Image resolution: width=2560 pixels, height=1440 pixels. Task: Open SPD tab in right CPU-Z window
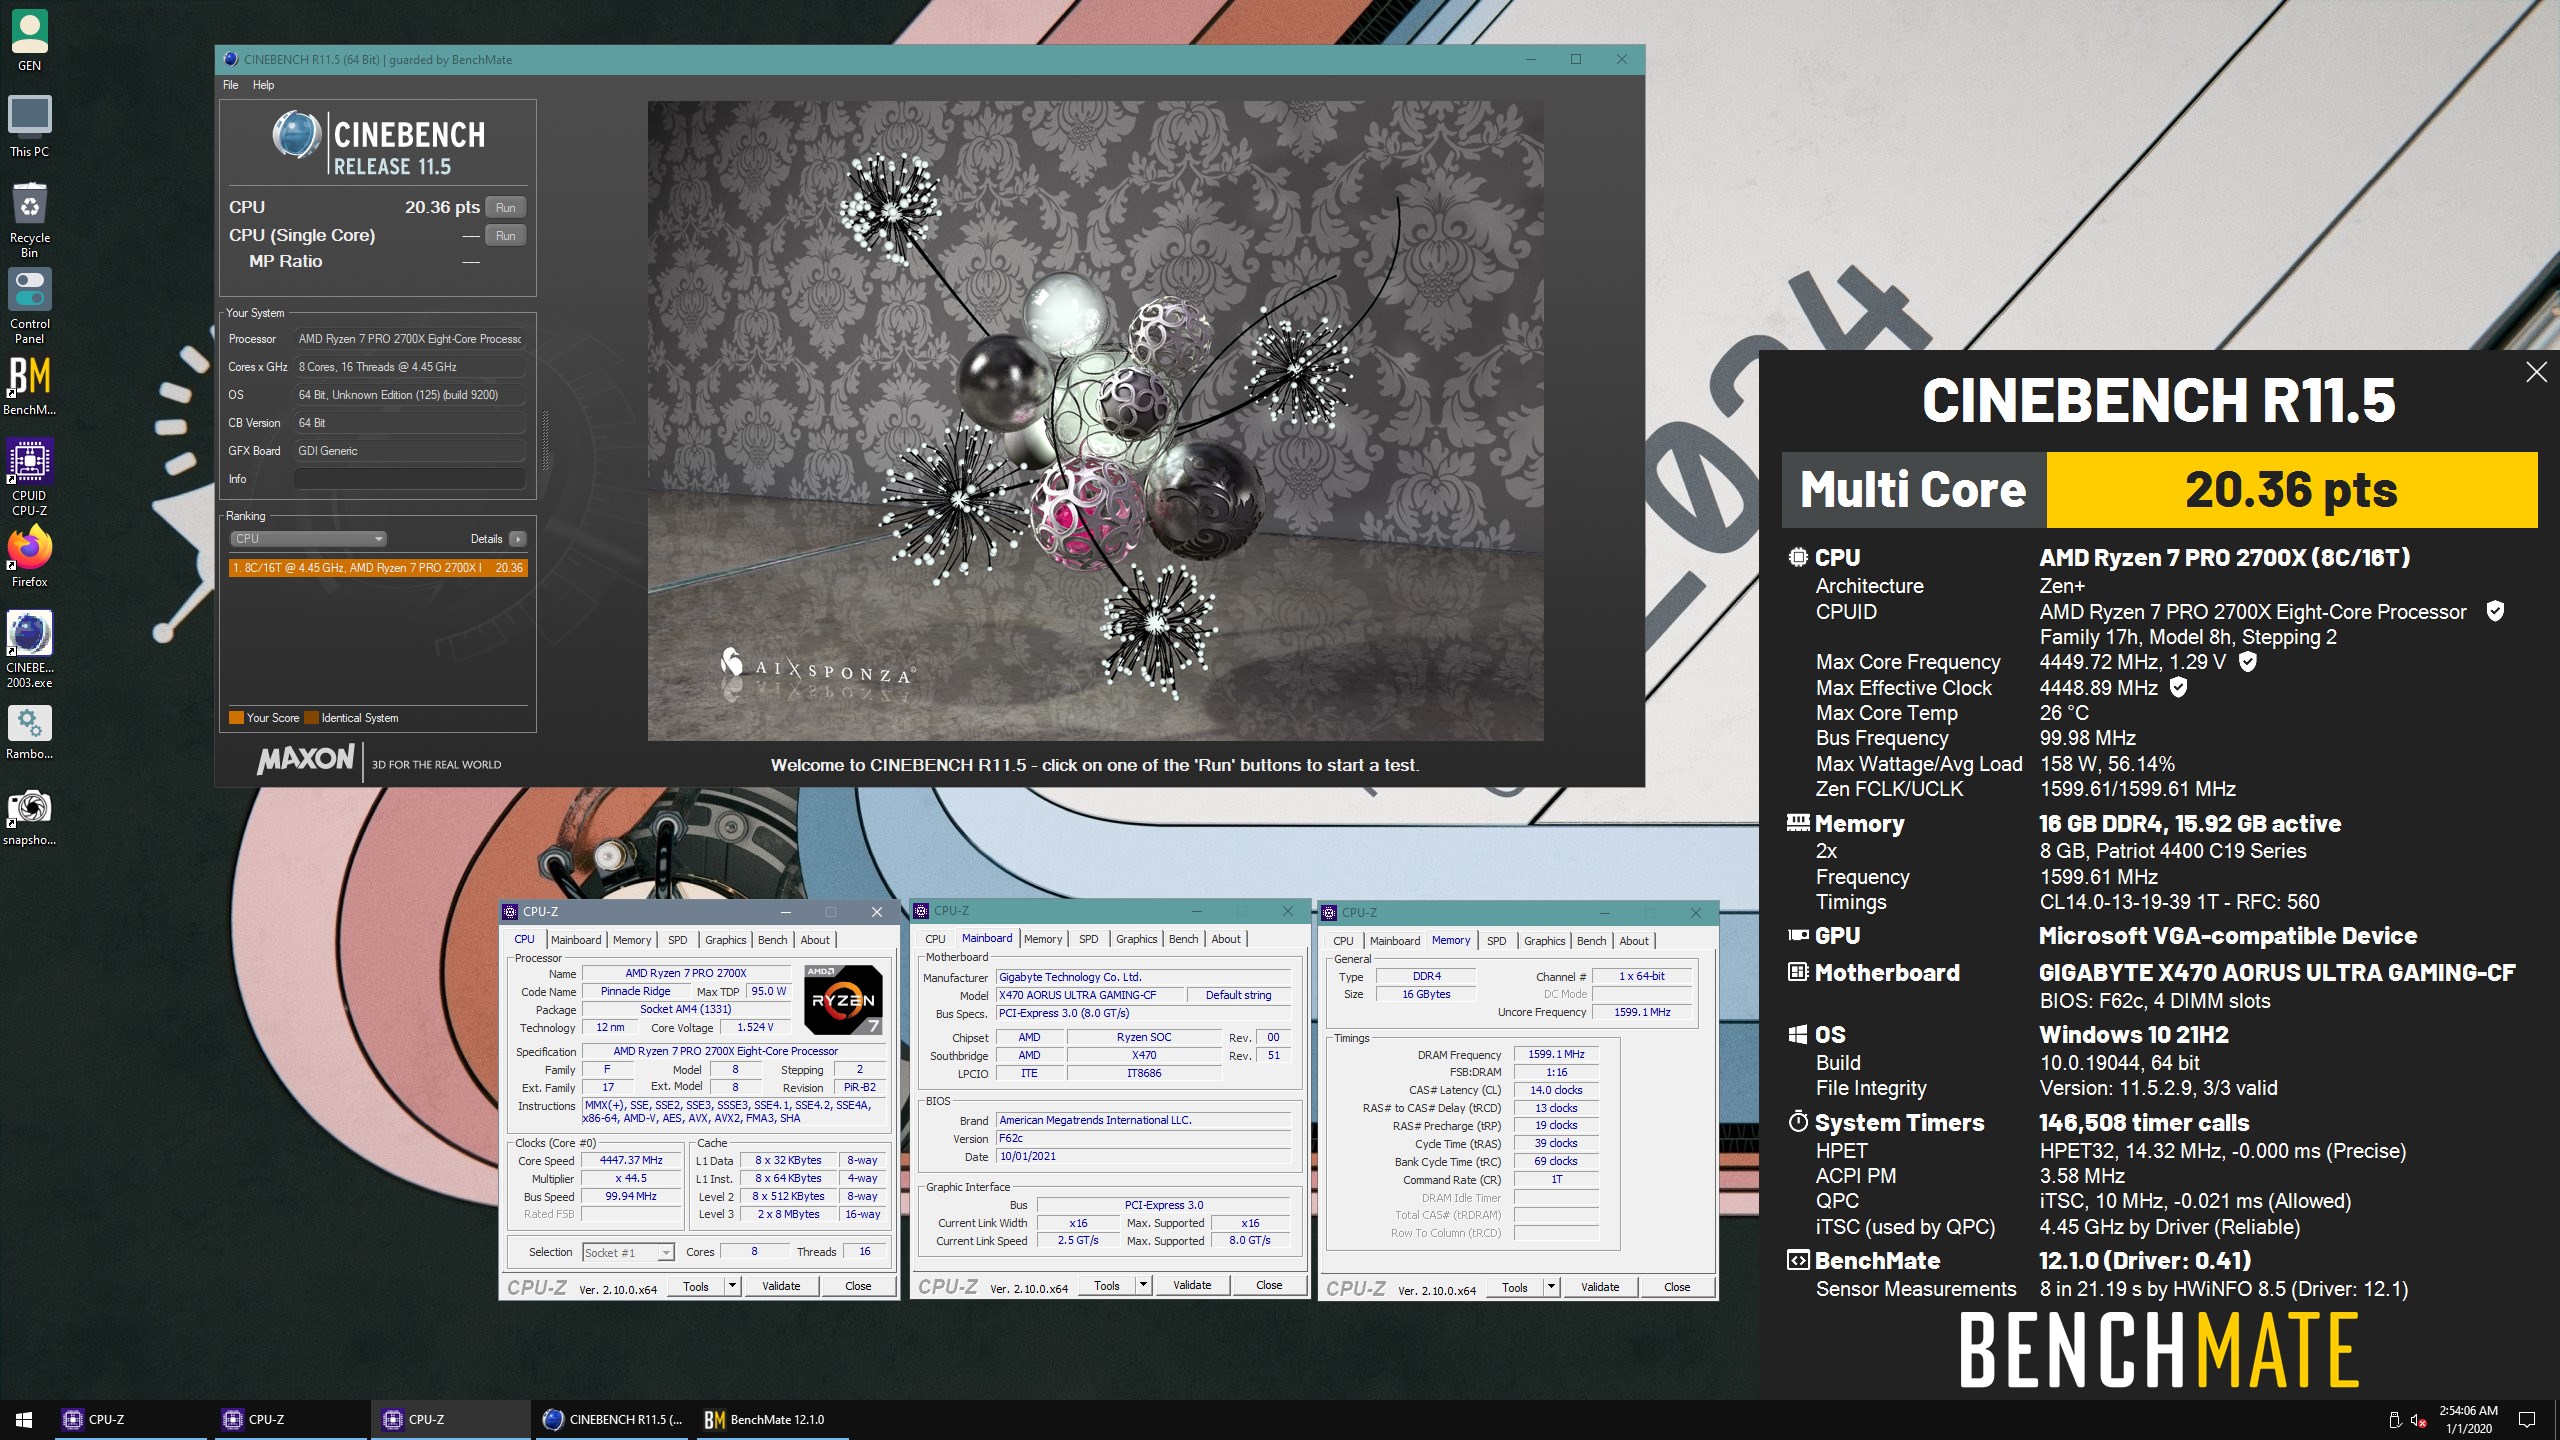click(x=1496, y=940)
